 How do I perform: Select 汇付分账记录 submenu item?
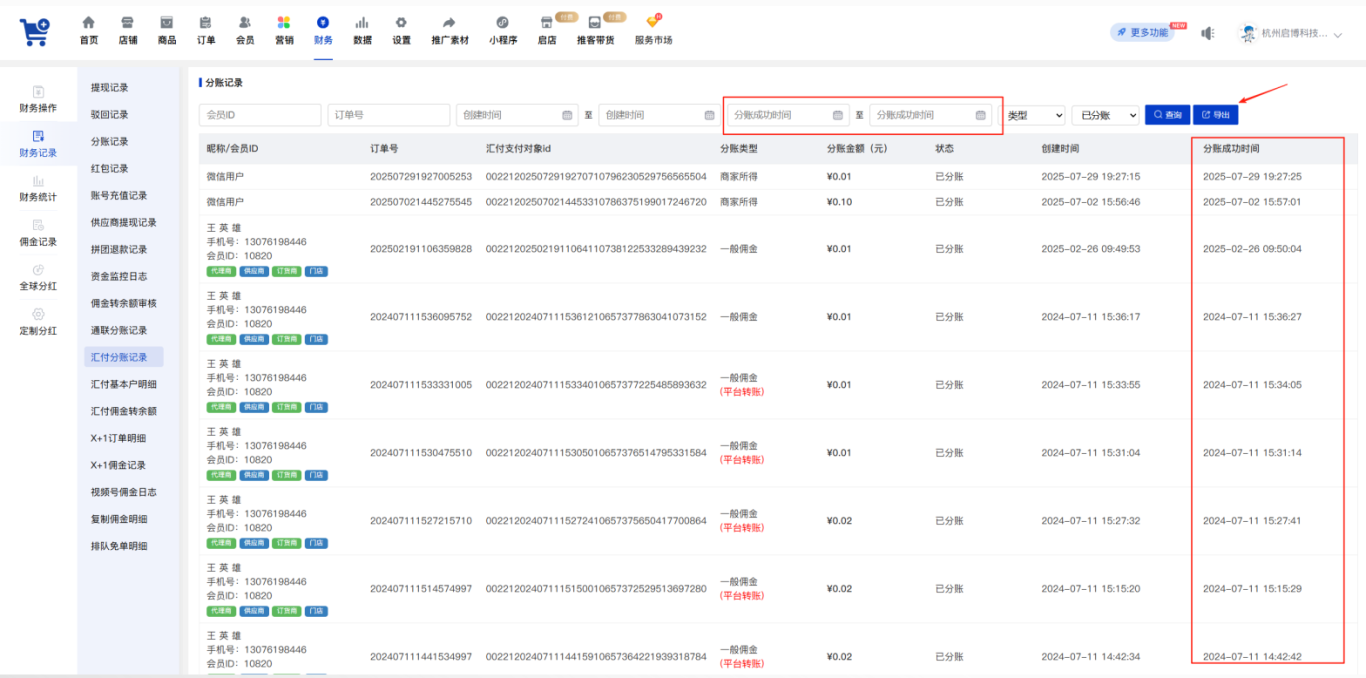tap(124, 357)
